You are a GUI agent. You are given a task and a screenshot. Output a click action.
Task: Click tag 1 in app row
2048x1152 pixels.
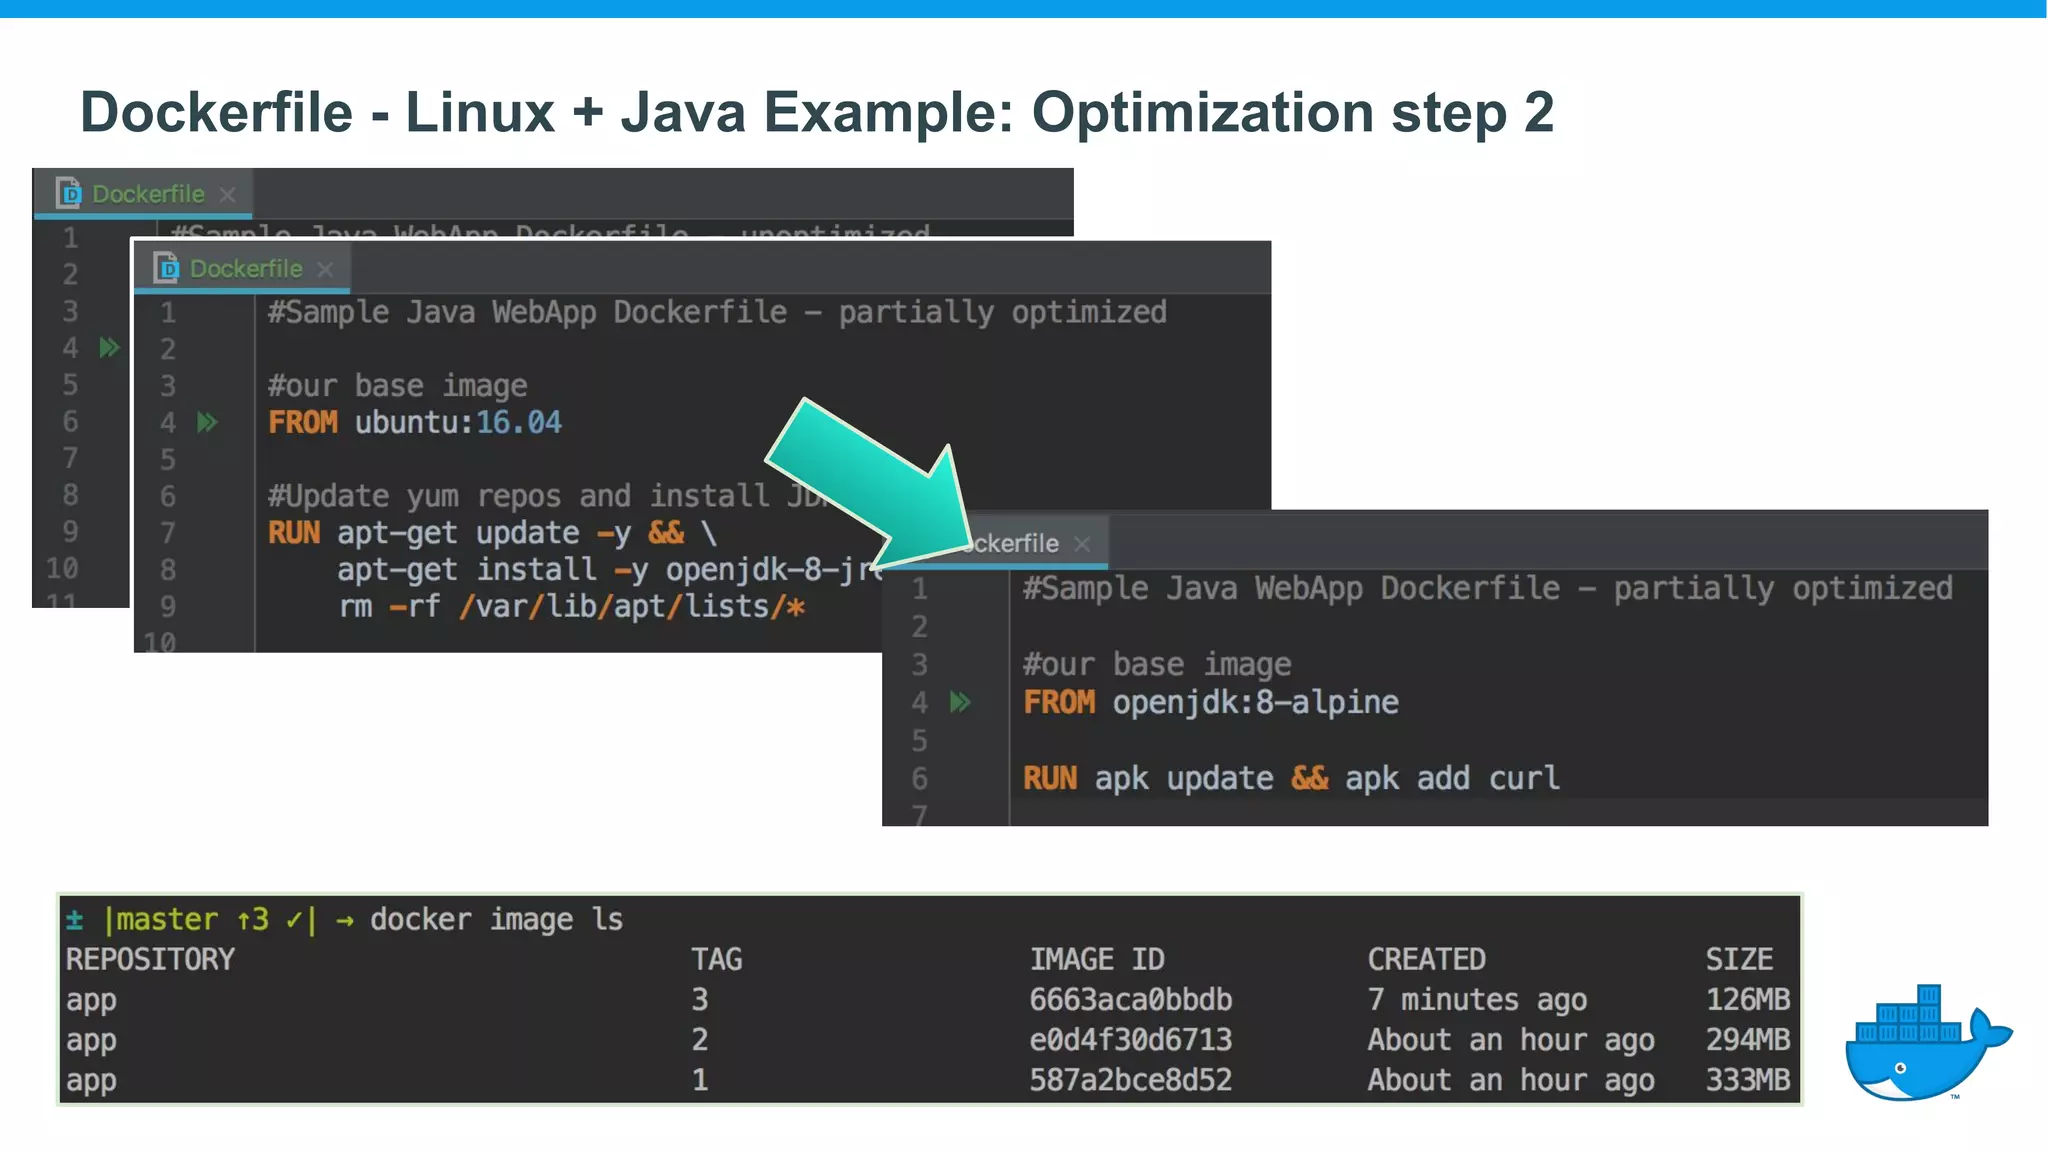pyautogui.click(x=700, y=1079)
